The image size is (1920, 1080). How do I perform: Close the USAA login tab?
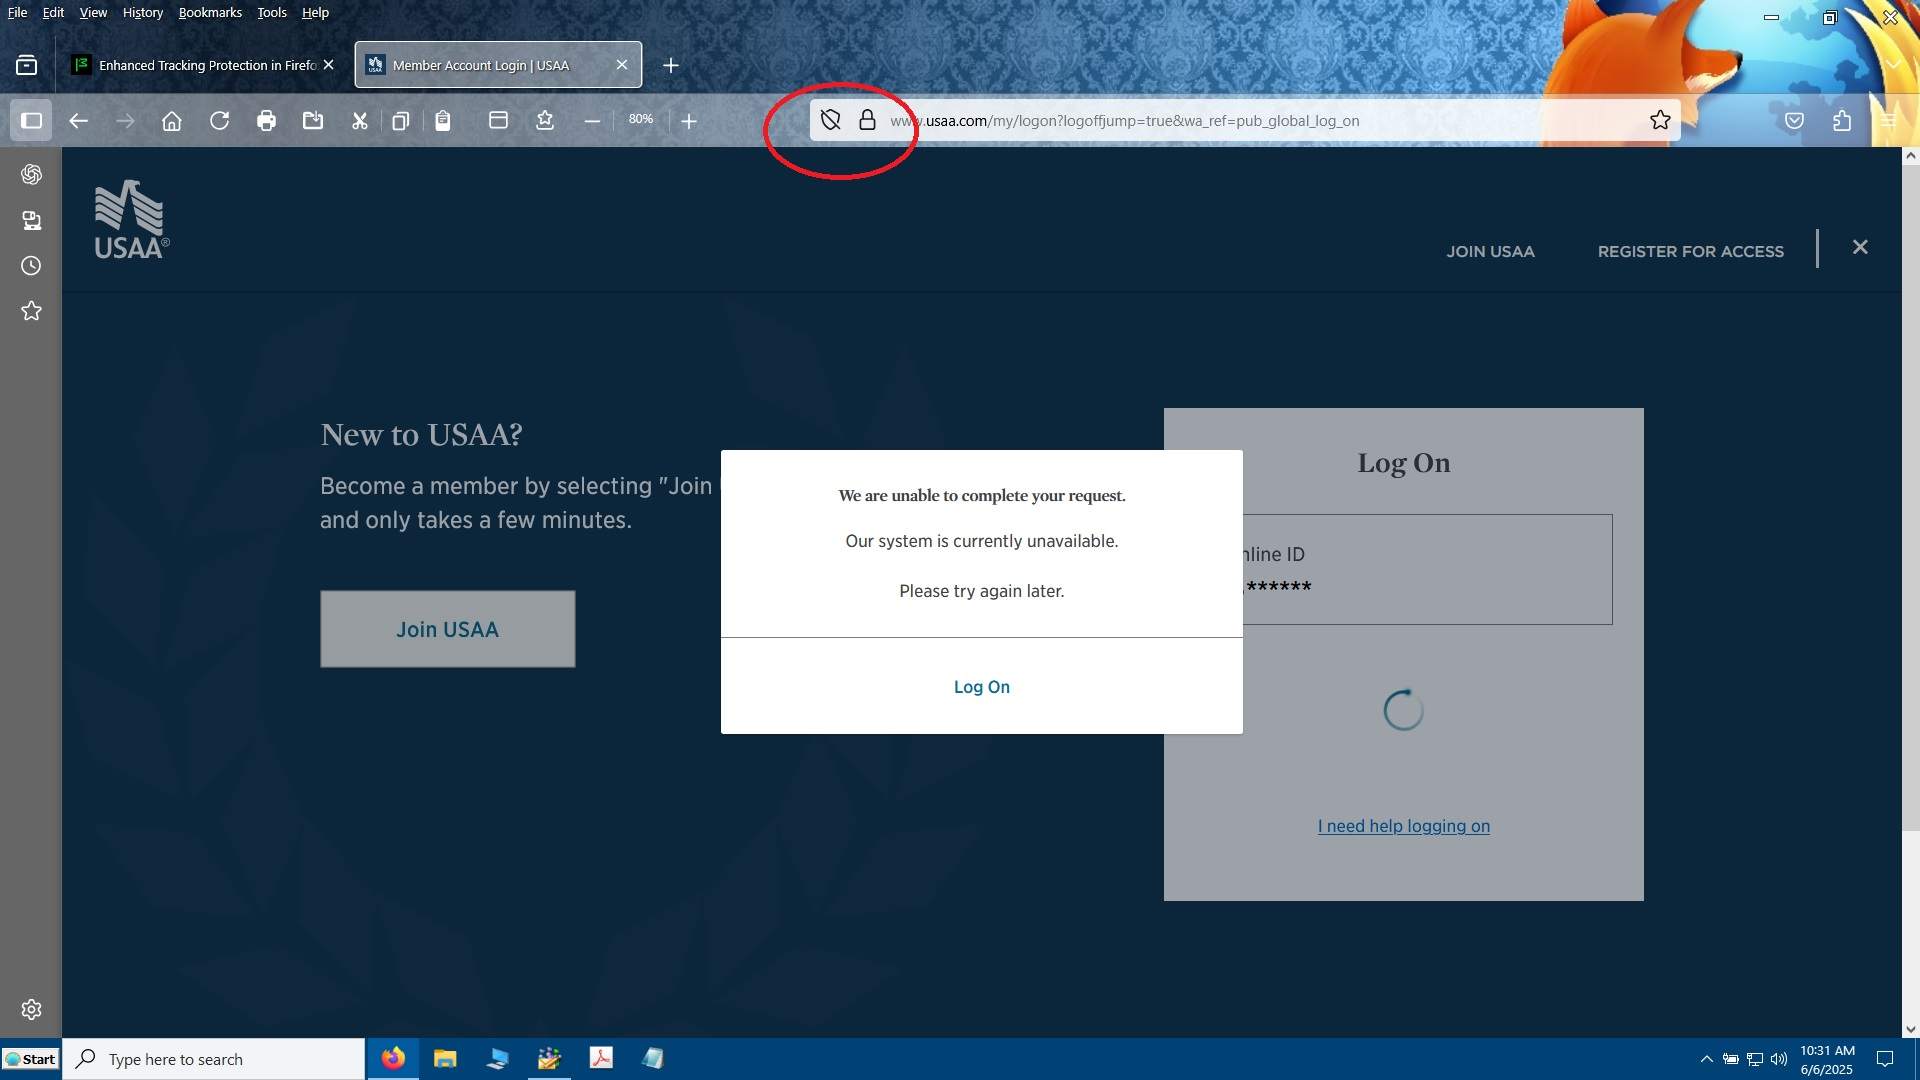click(622, 65)
